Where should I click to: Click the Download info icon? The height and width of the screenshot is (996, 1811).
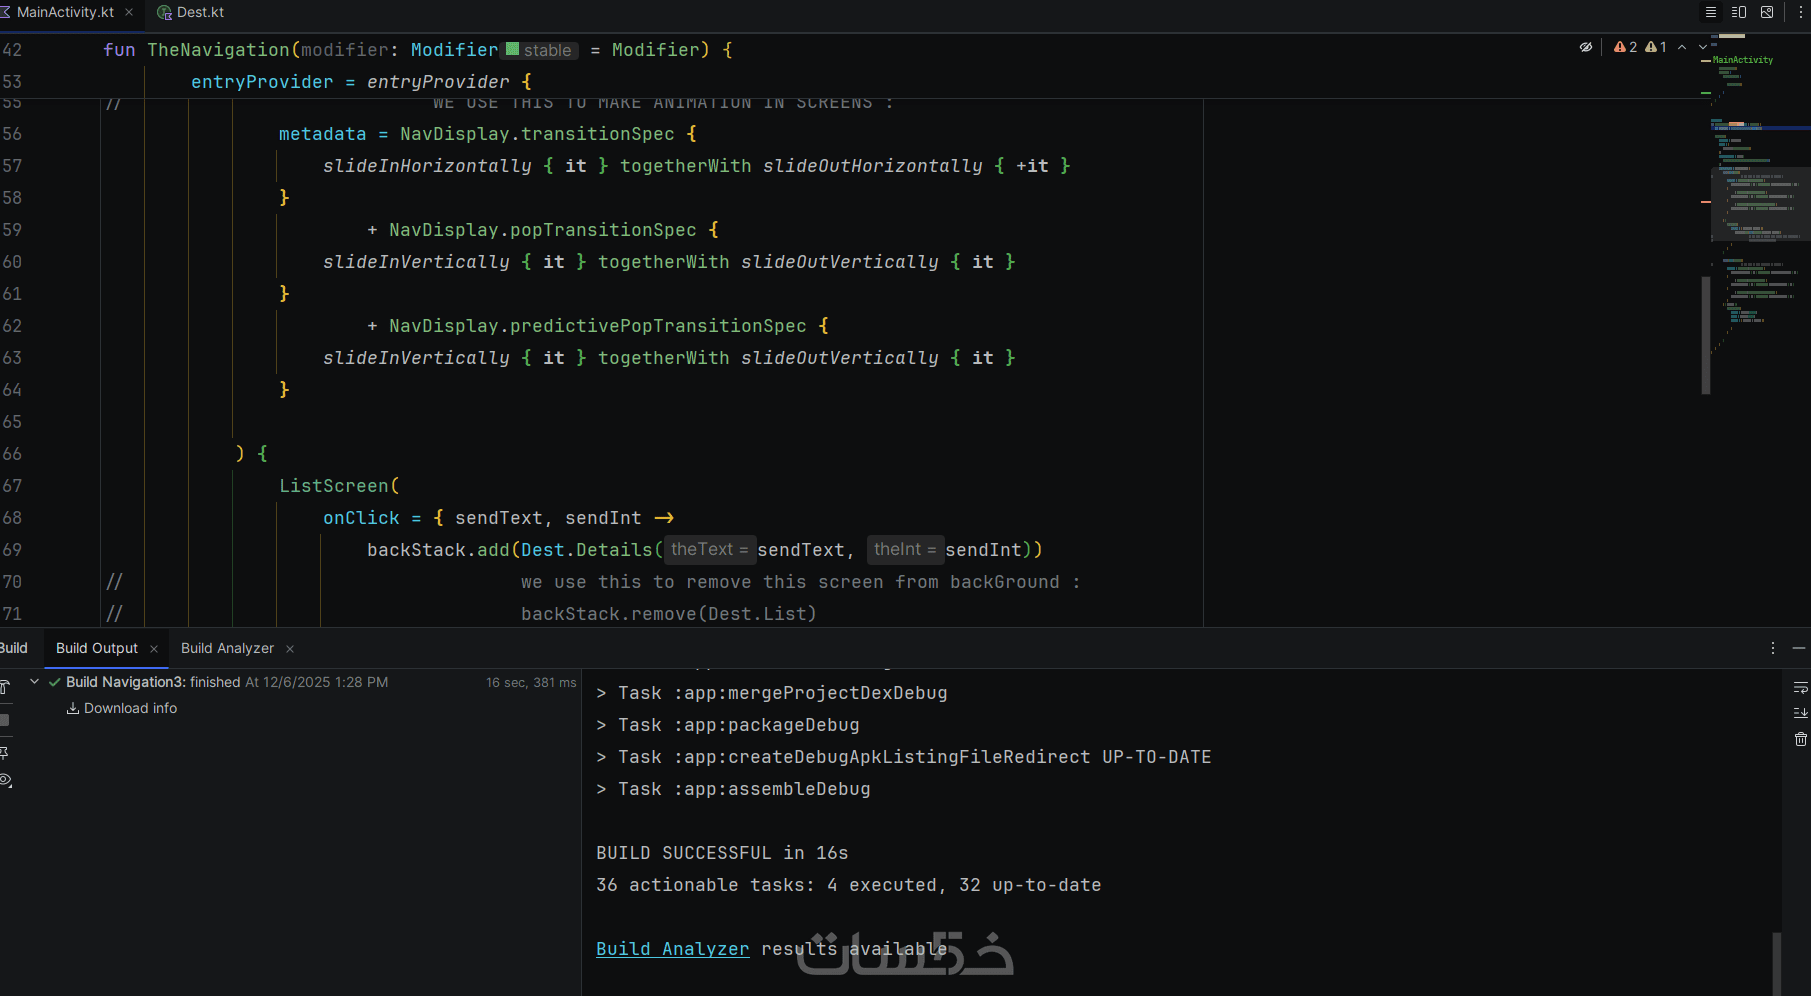pos(73,708)
